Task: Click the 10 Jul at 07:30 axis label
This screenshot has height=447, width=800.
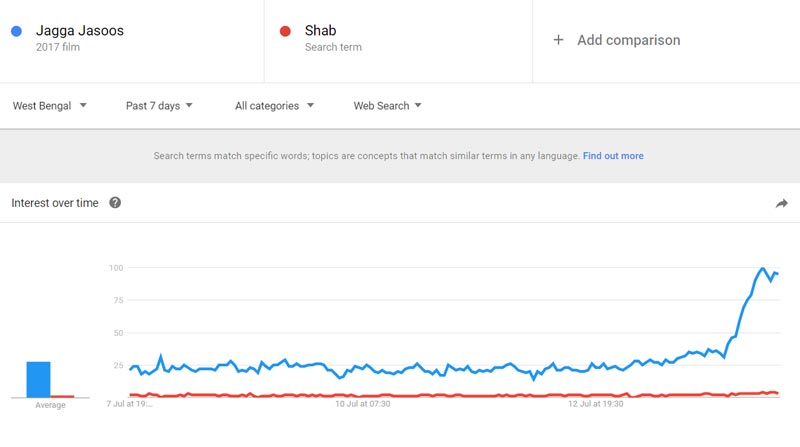Action: (362, 404)
